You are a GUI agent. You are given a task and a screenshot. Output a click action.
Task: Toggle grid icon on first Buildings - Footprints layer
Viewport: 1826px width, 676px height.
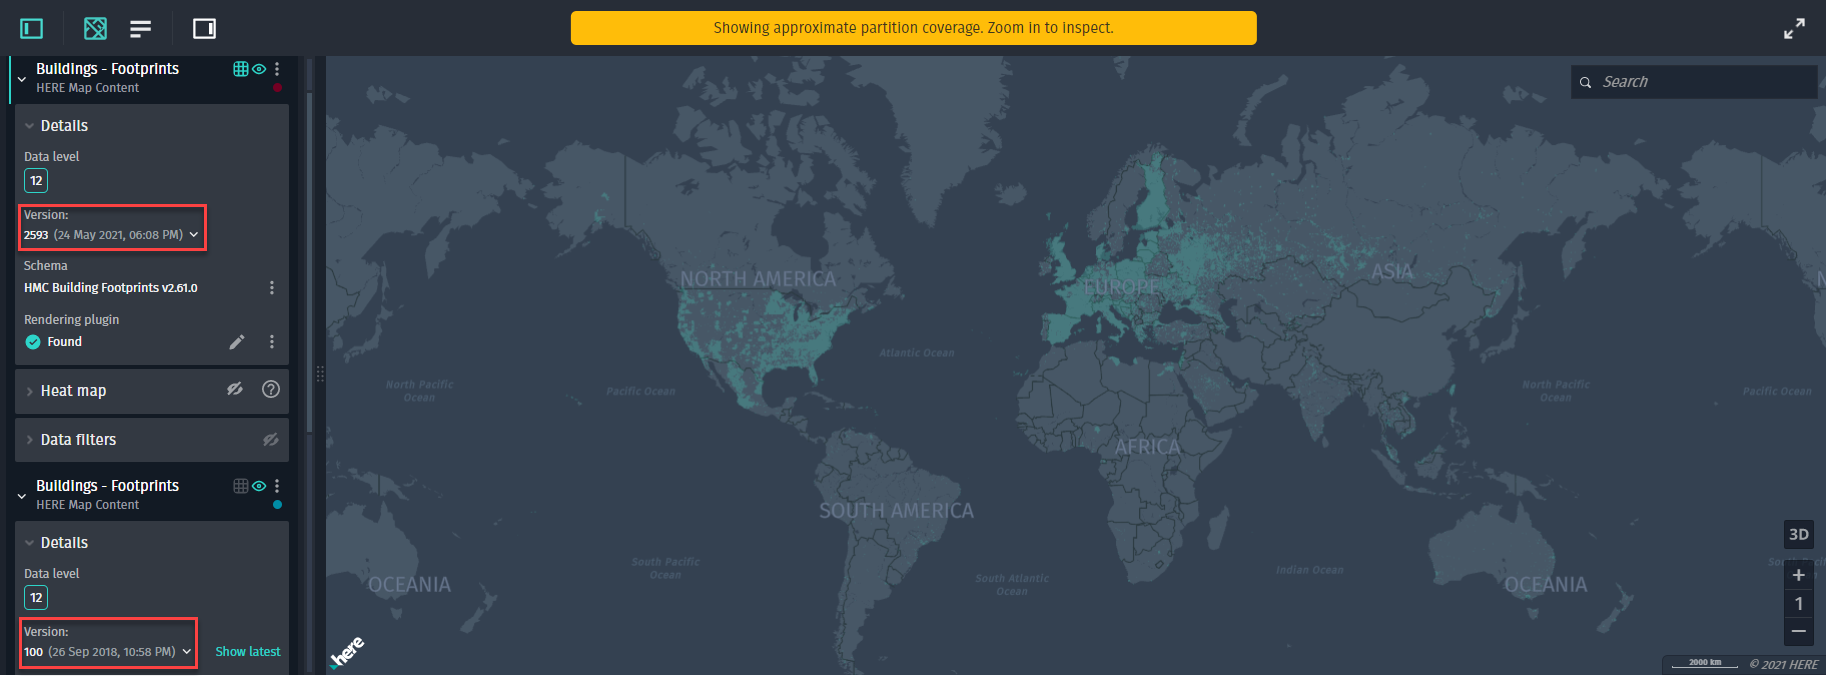click(x=241, y=69)
